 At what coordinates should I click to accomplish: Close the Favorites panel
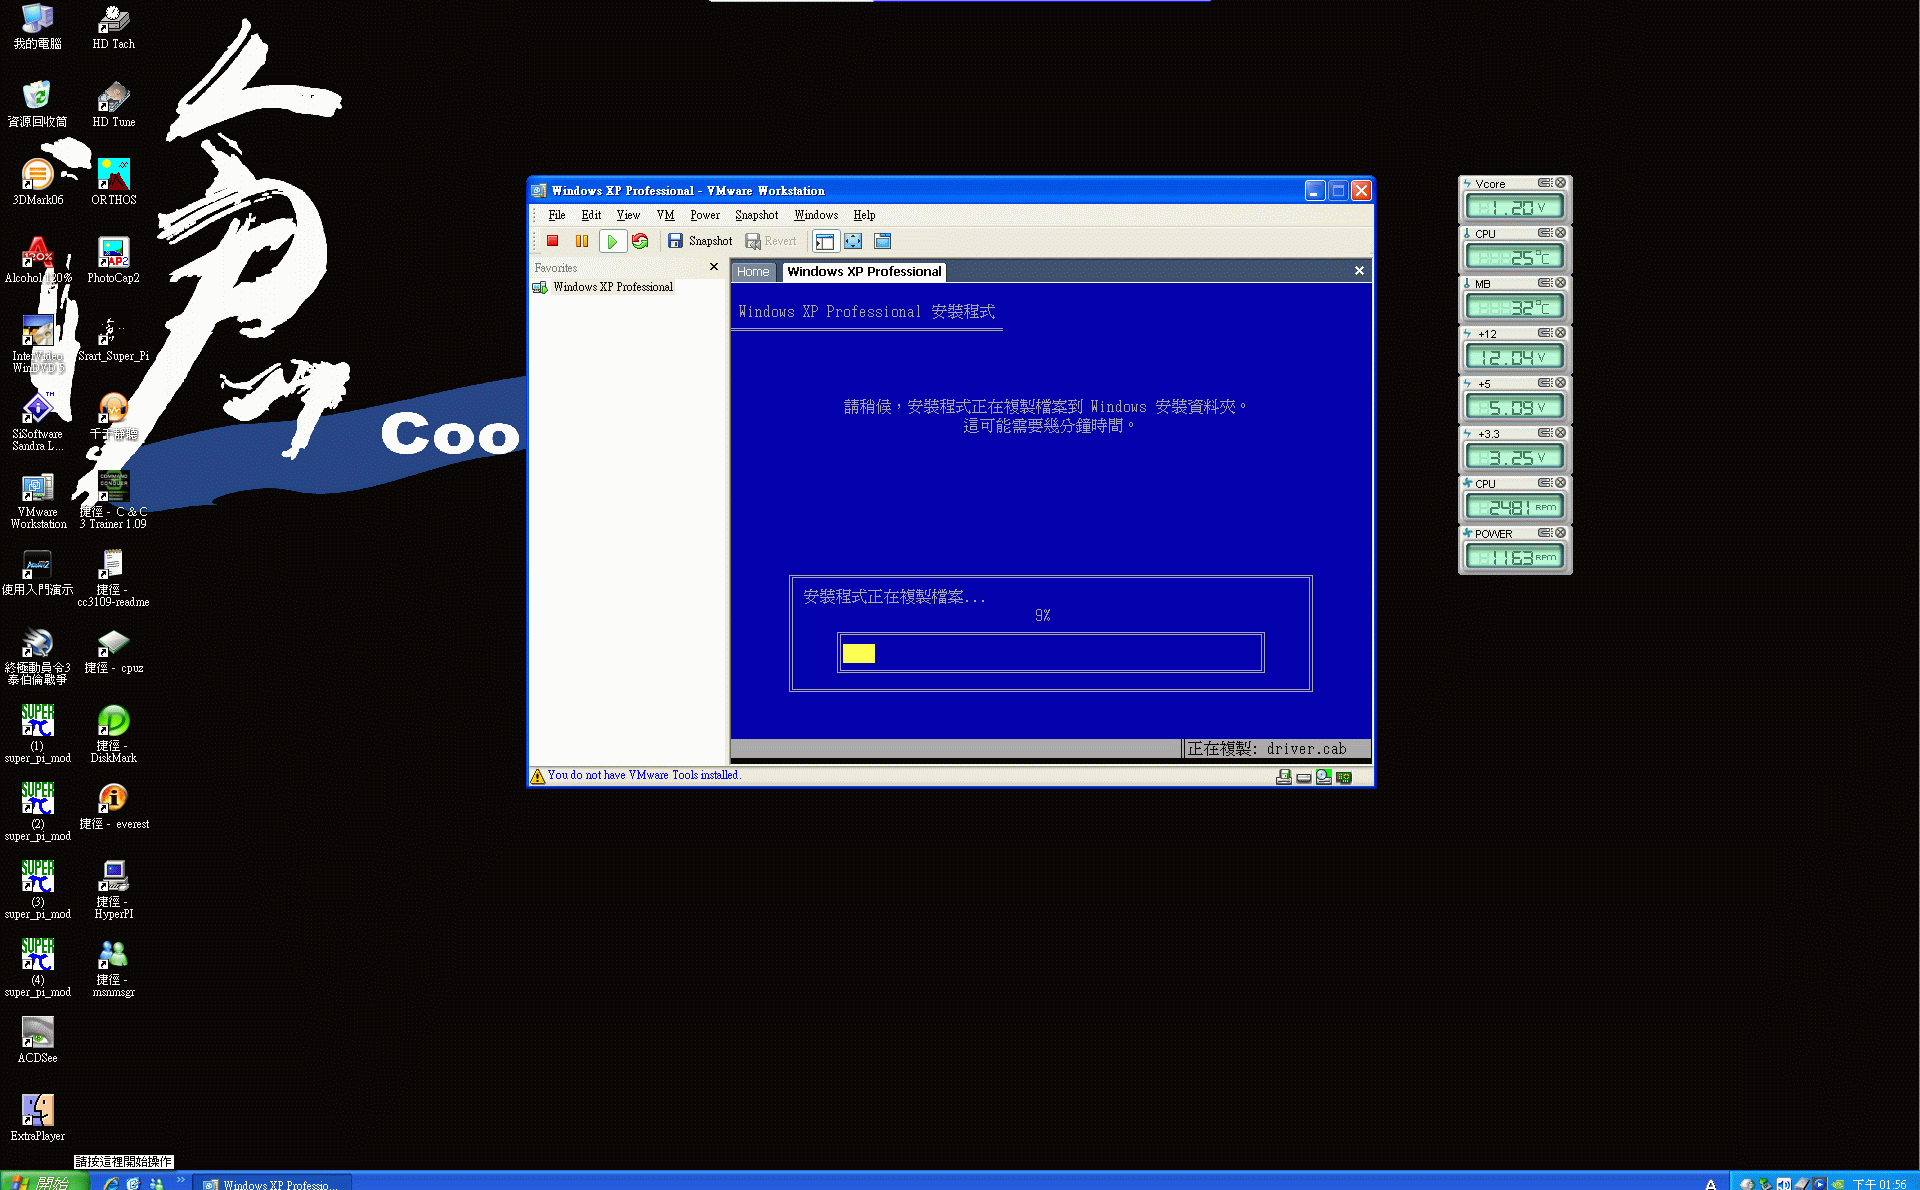click(714, 267)
